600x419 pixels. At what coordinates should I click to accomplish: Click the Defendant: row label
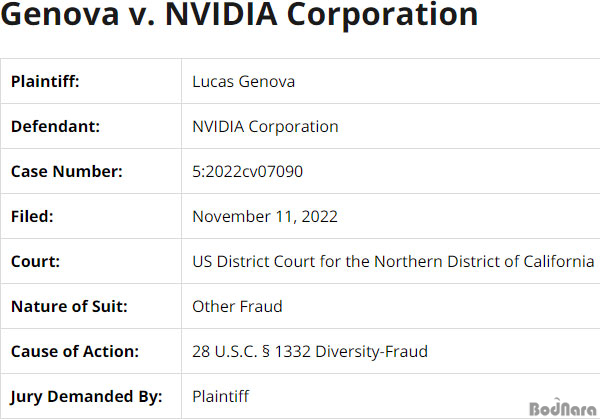click(55, 127)
